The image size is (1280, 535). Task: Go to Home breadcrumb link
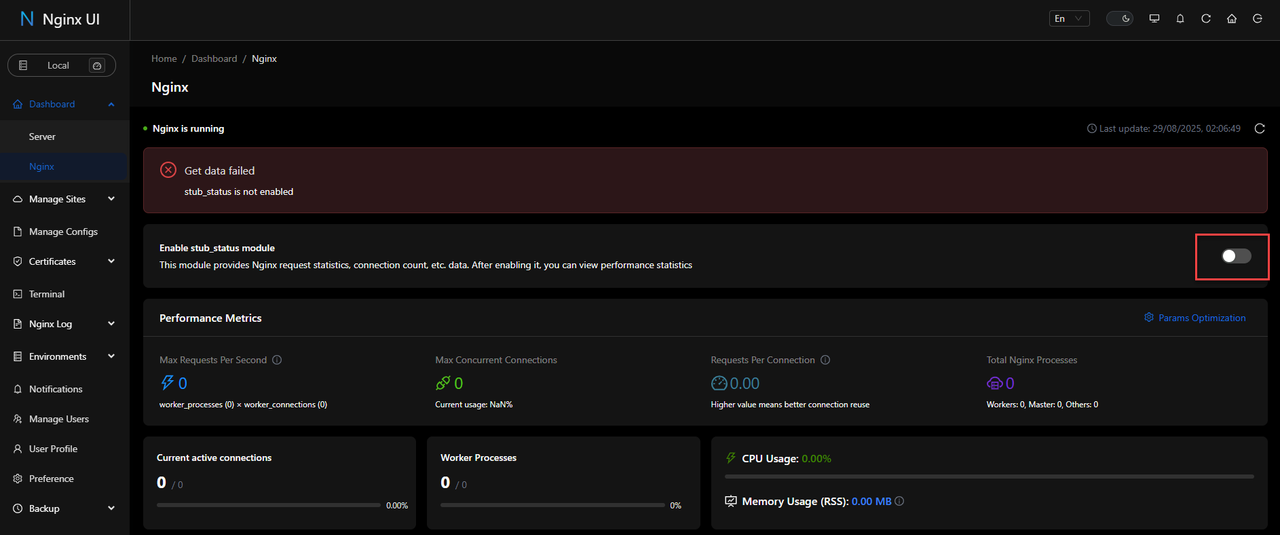point(164,59)
